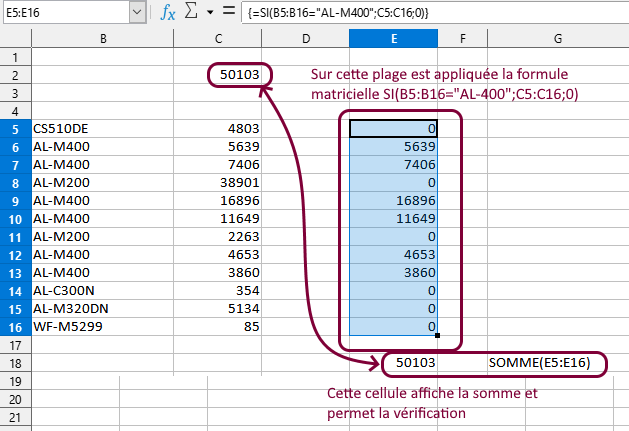Click cell E13 with 3860
Viewport: 629px width, 431px height.
[394, 273]
